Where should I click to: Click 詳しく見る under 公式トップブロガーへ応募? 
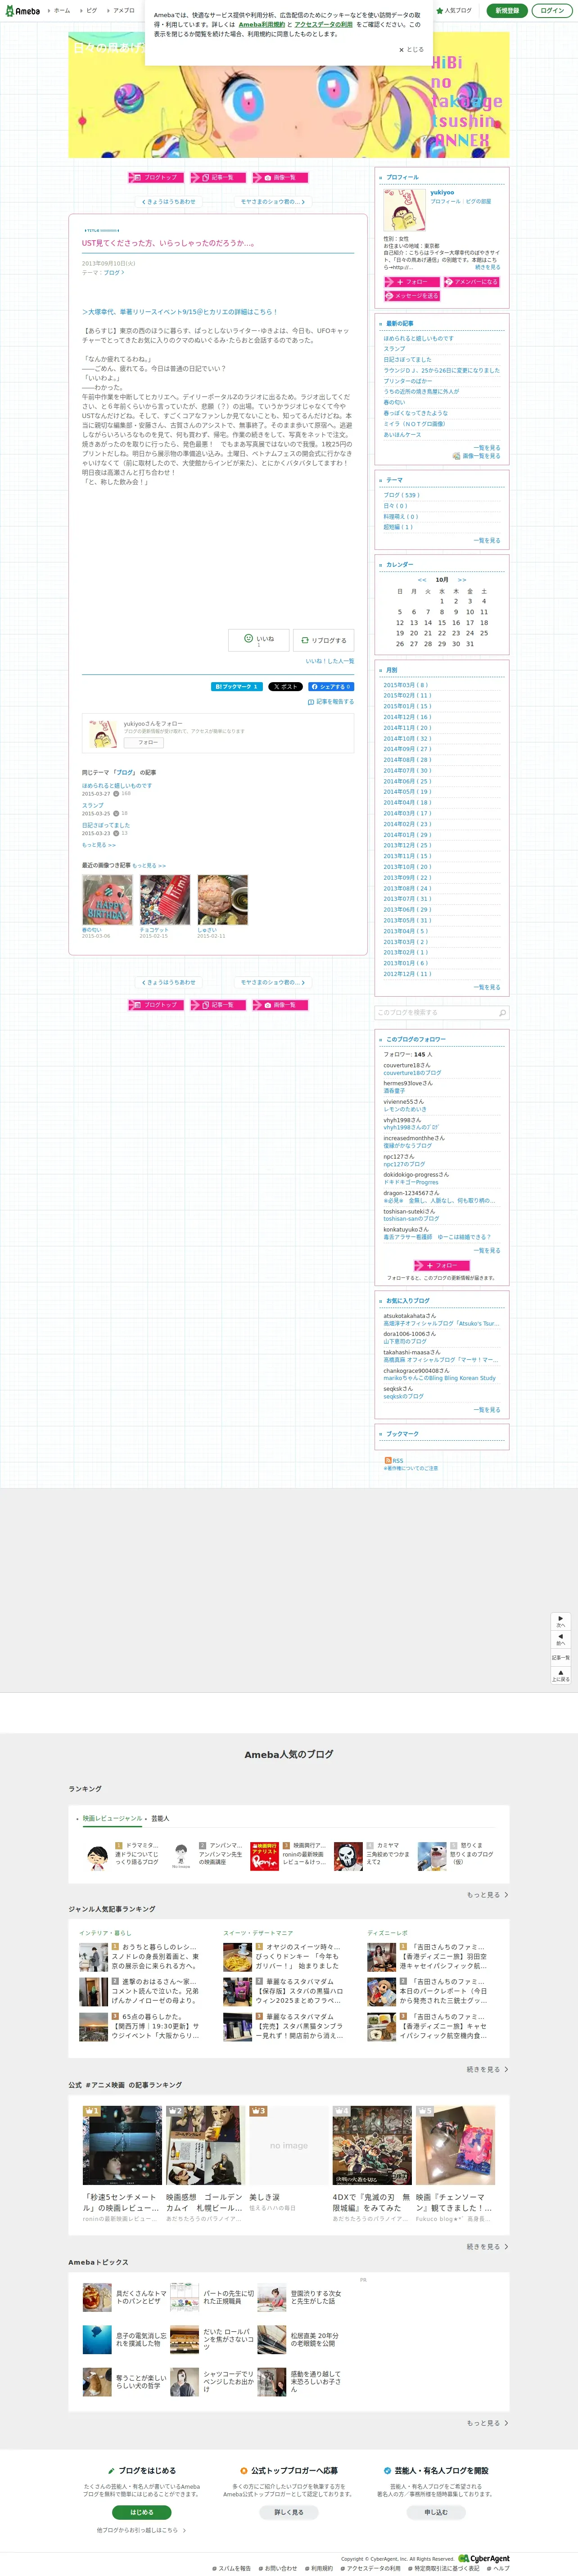[289, 2512]
